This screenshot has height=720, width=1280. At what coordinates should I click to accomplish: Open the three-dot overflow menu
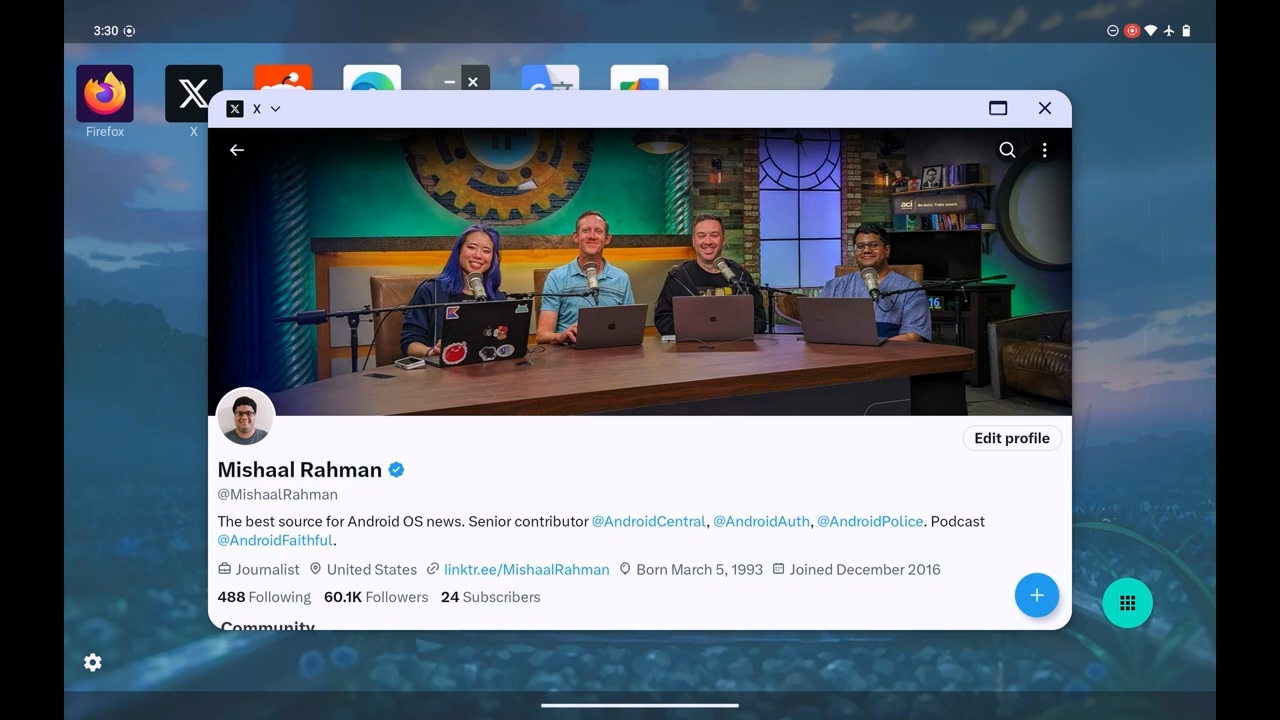click(1044, 150)
